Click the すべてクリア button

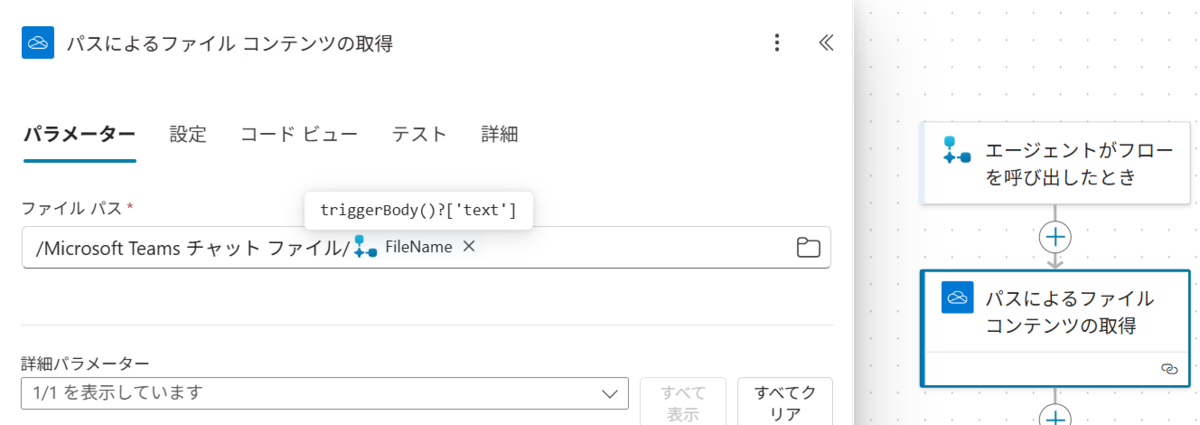[x=785, y=402]
